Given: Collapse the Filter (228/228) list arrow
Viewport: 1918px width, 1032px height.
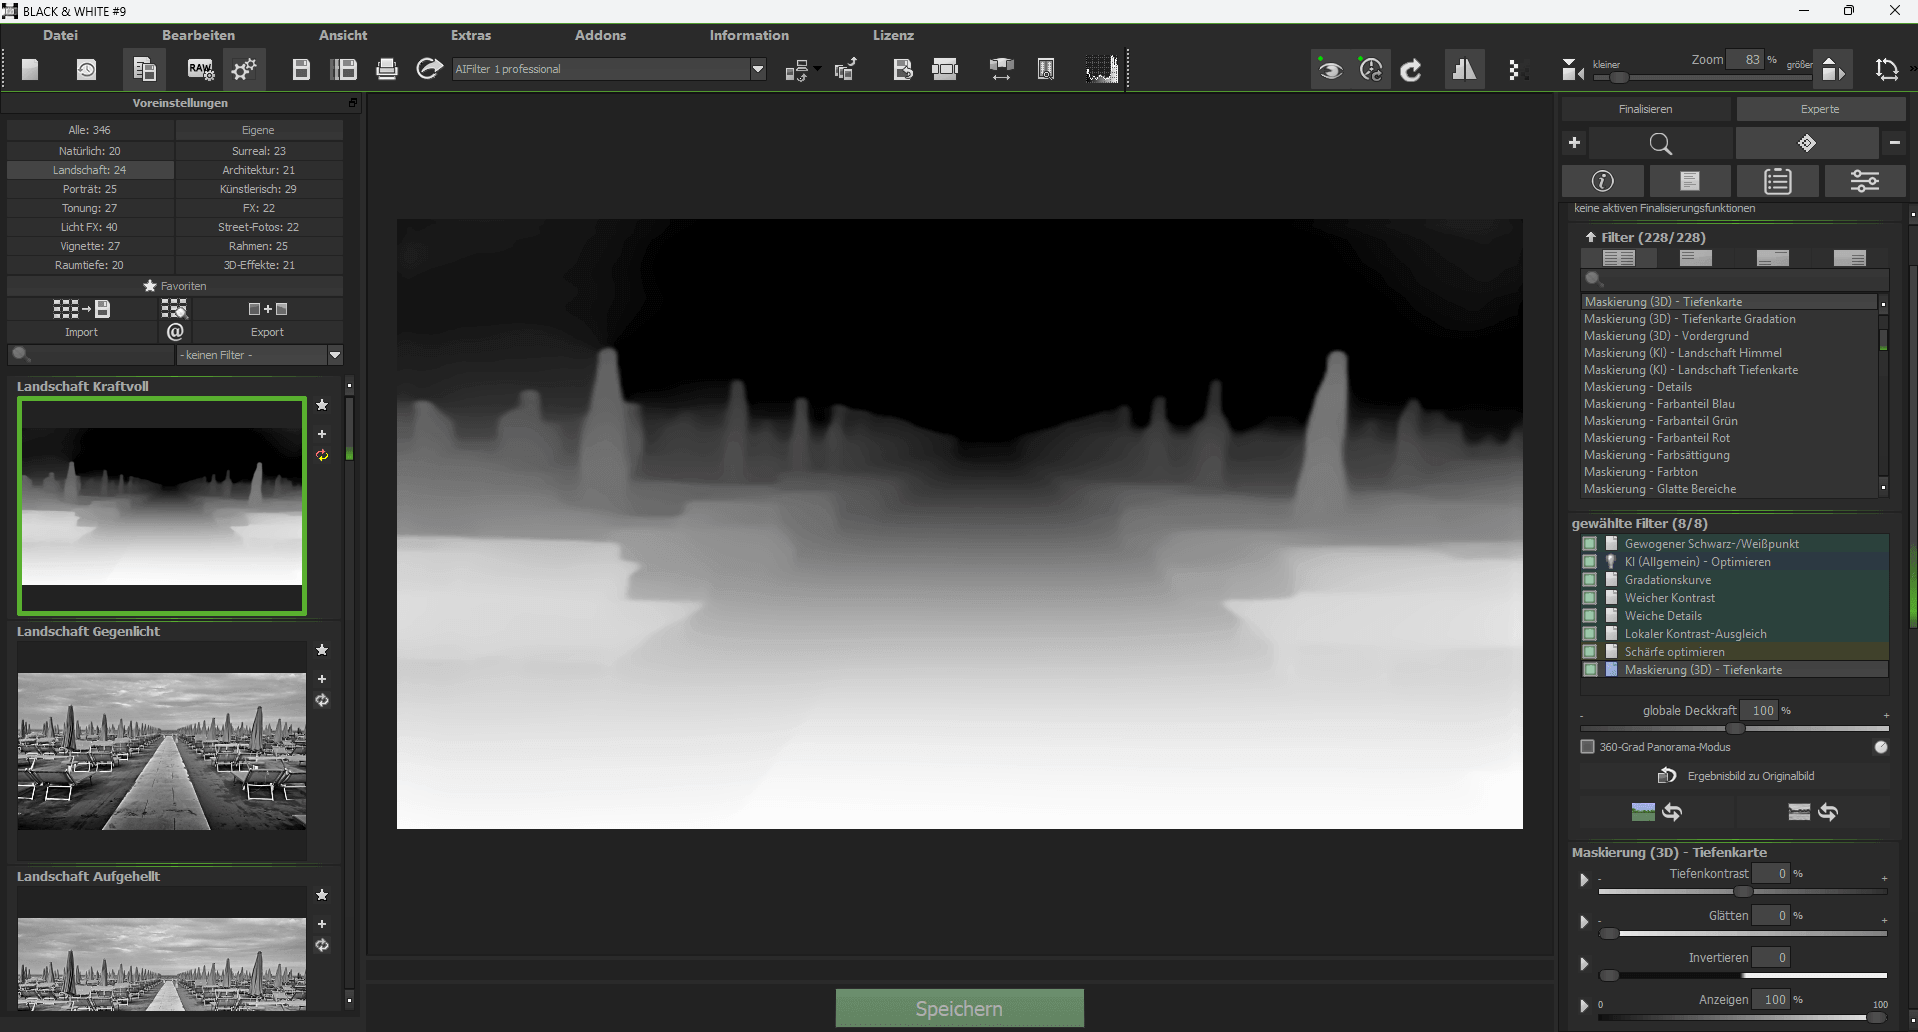Looking at the screenshot, I should coord(1590,237).
